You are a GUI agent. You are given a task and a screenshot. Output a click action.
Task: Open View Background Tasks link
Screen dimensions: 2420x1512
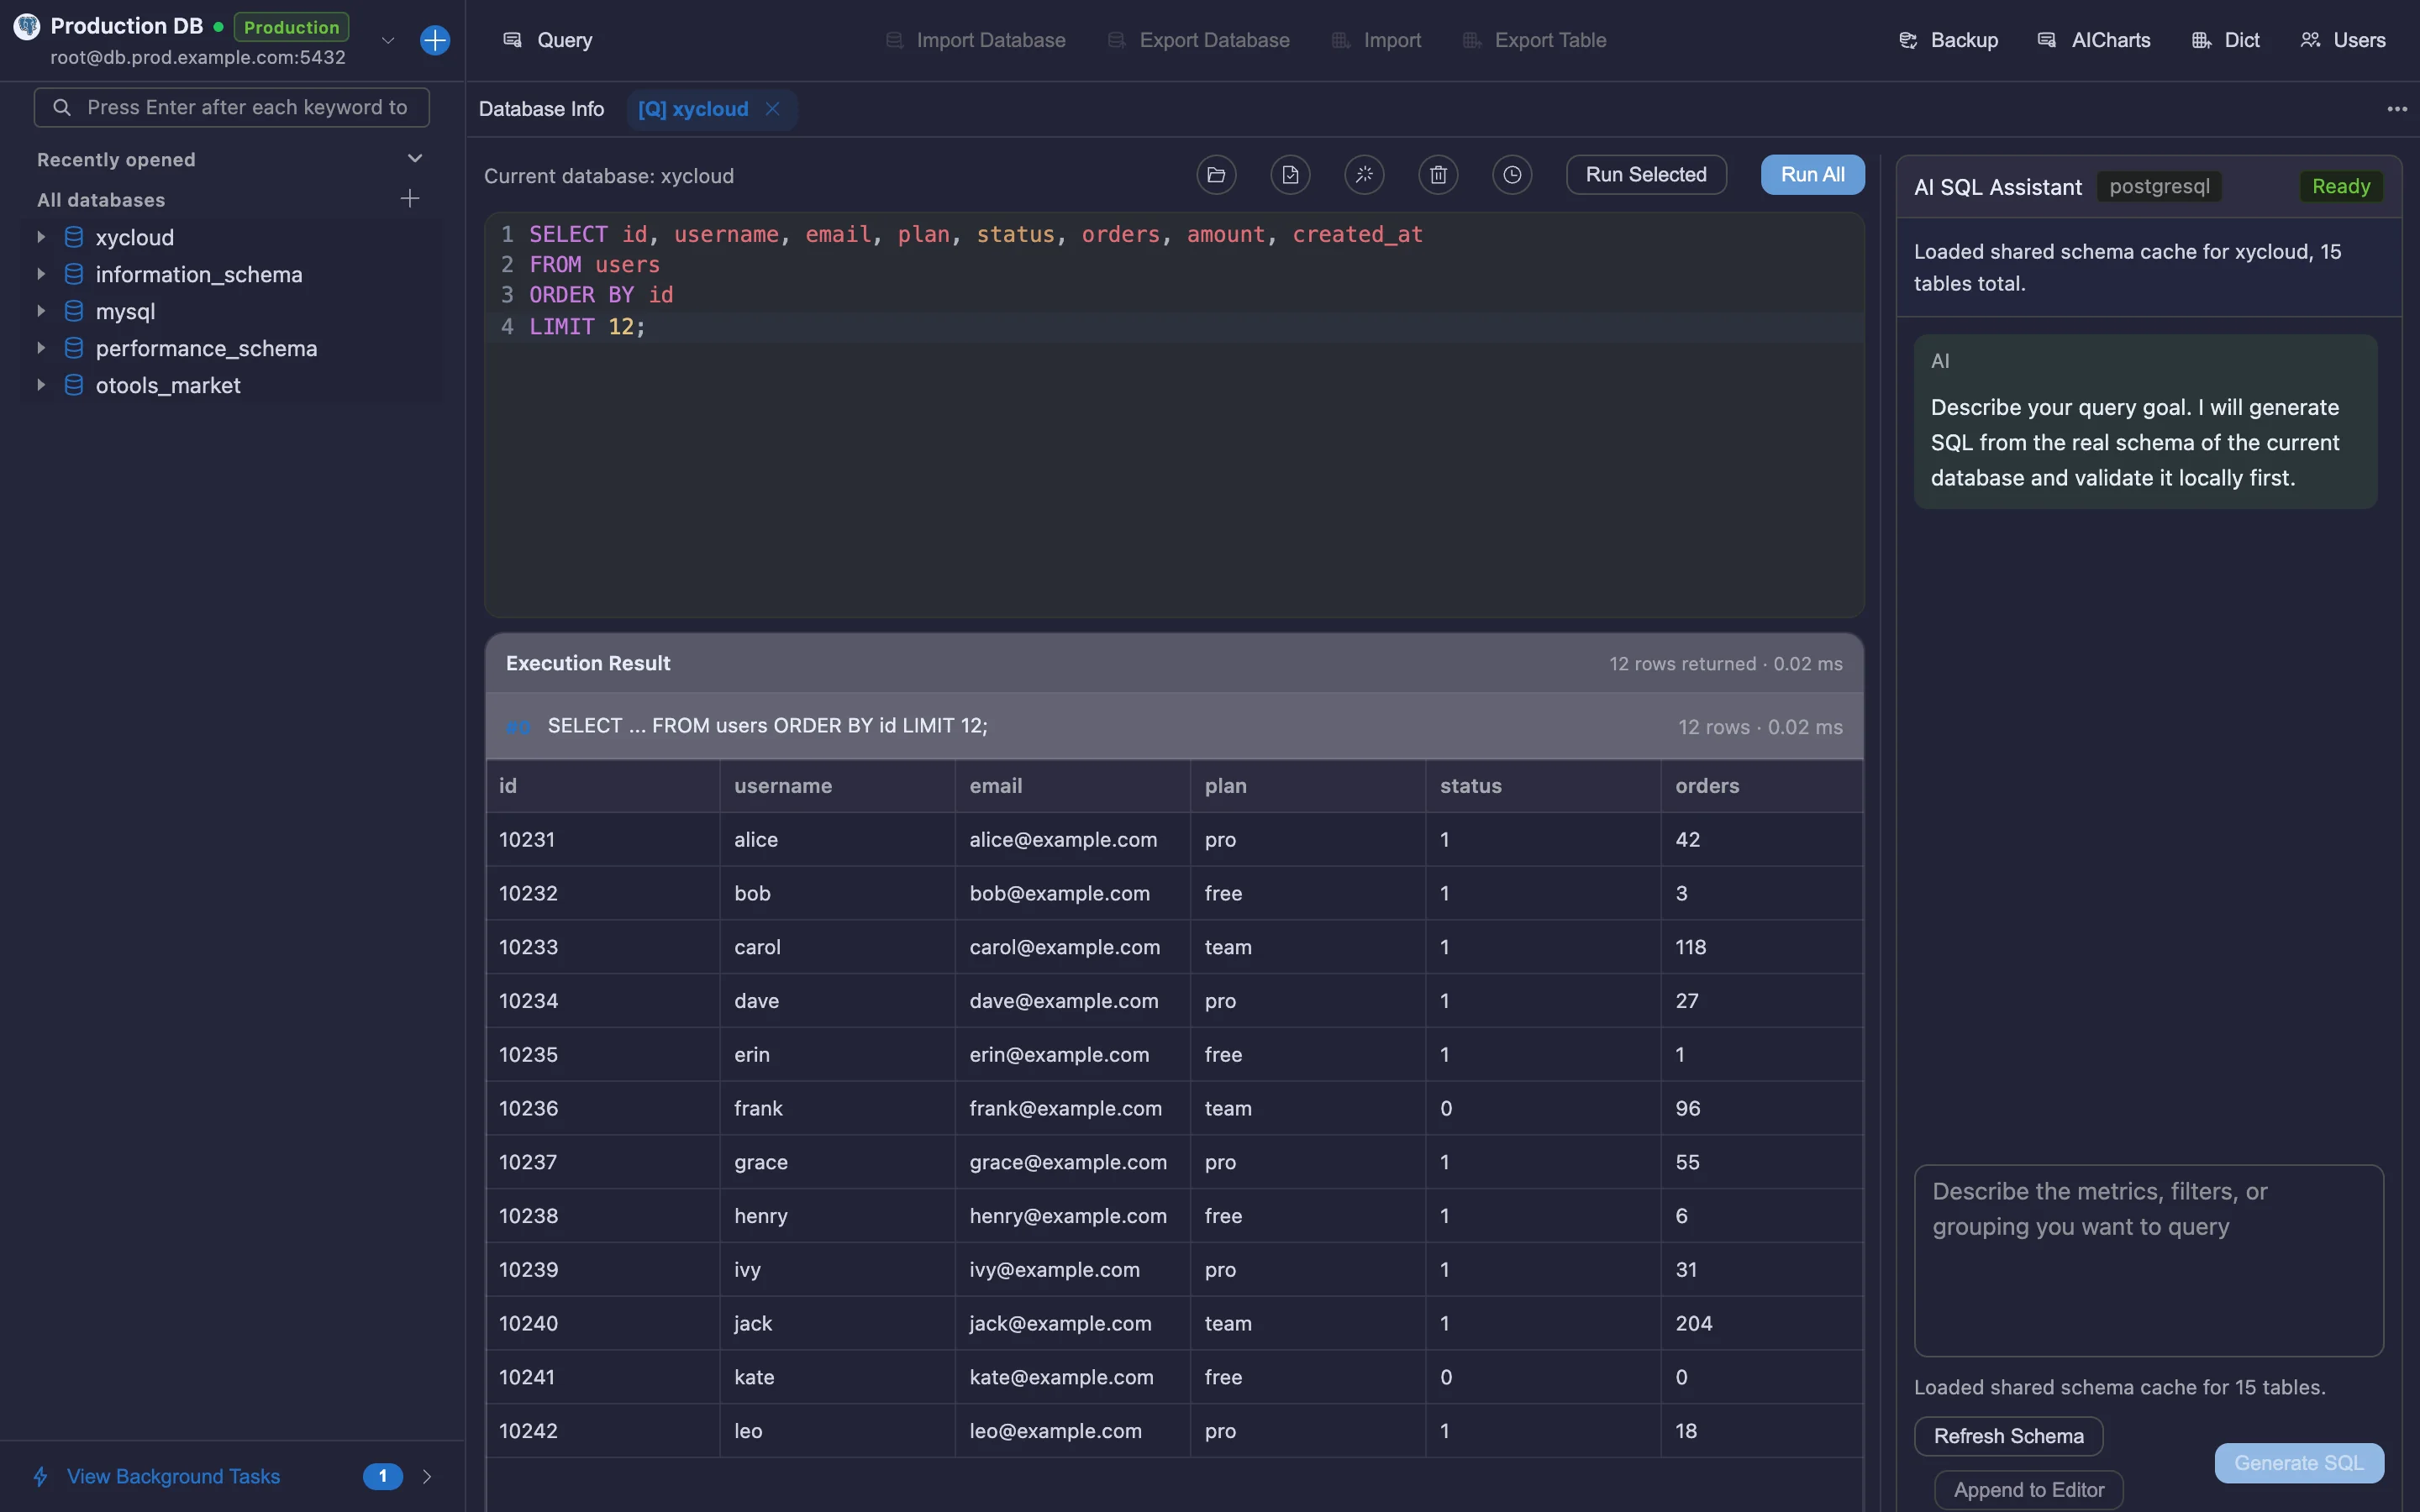click(x=173, y=1476)
